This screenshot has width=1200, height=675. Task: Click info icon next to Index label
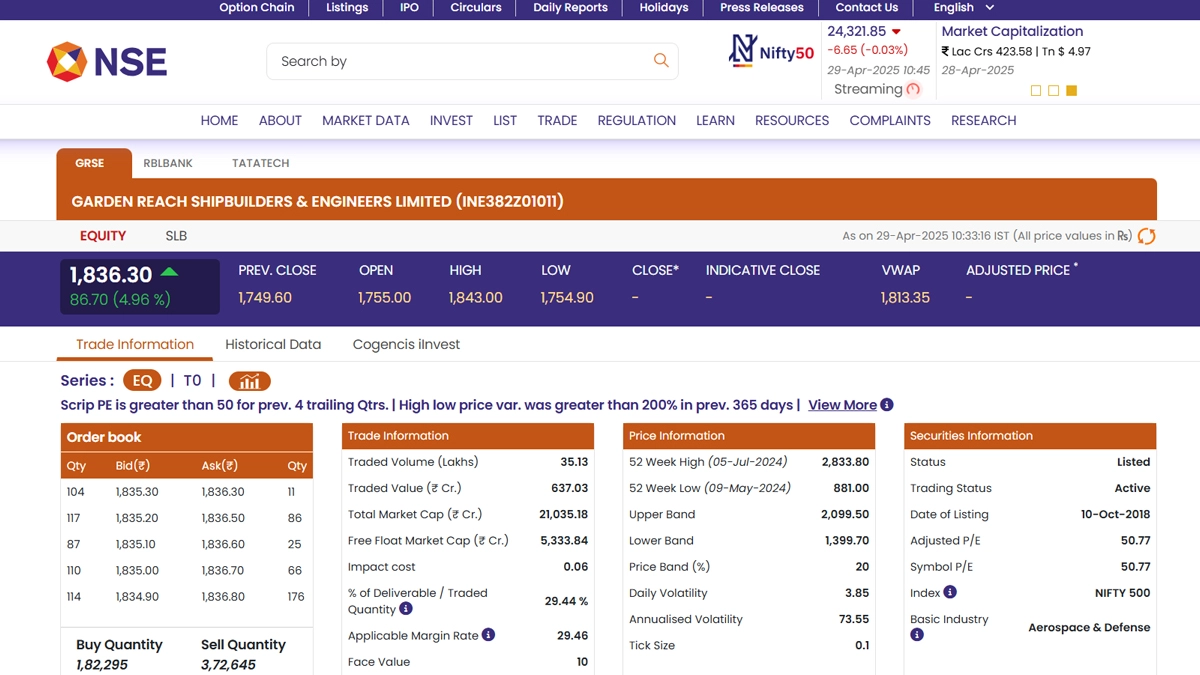(950, 592)
